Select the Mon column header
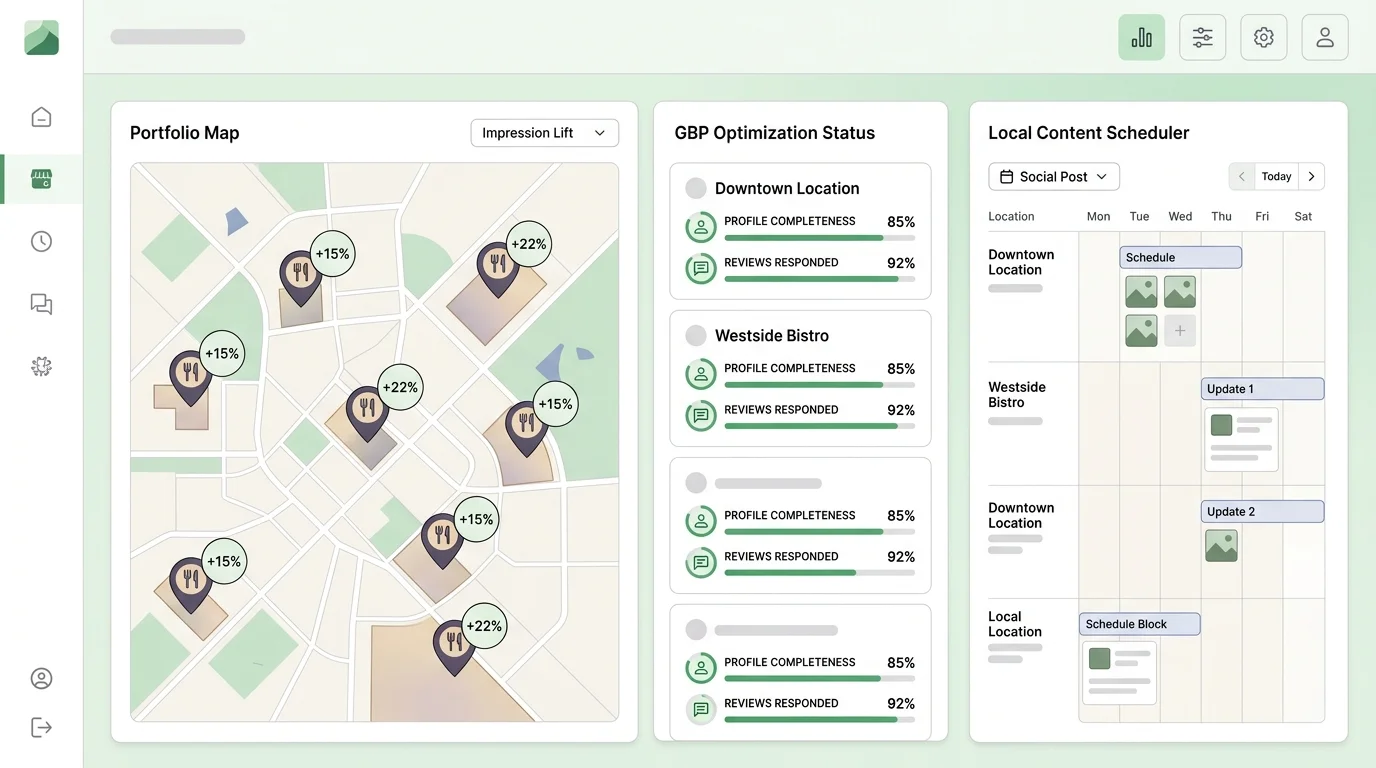This screenshot has width=1376, height=768. (1098, 216)
